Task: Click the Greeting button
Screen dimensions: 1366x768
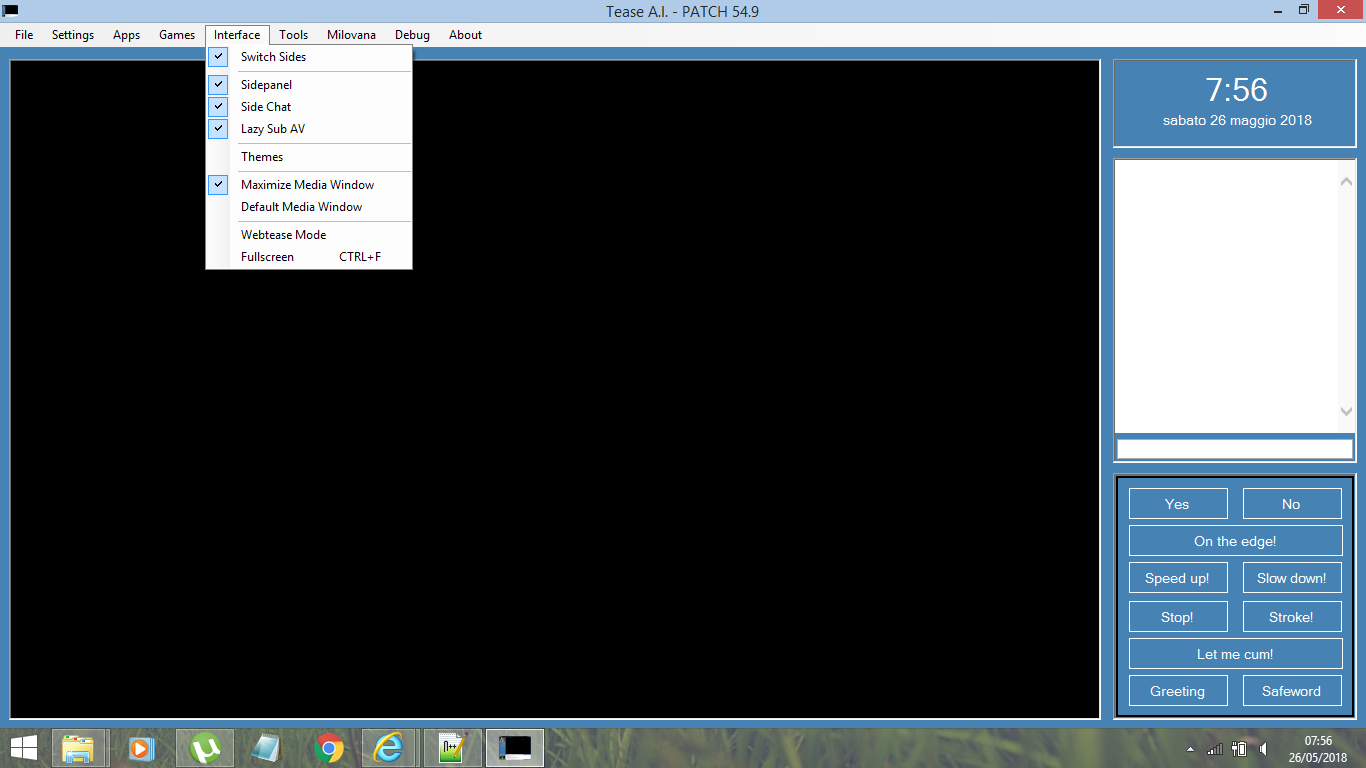Action: [1178, 691]
